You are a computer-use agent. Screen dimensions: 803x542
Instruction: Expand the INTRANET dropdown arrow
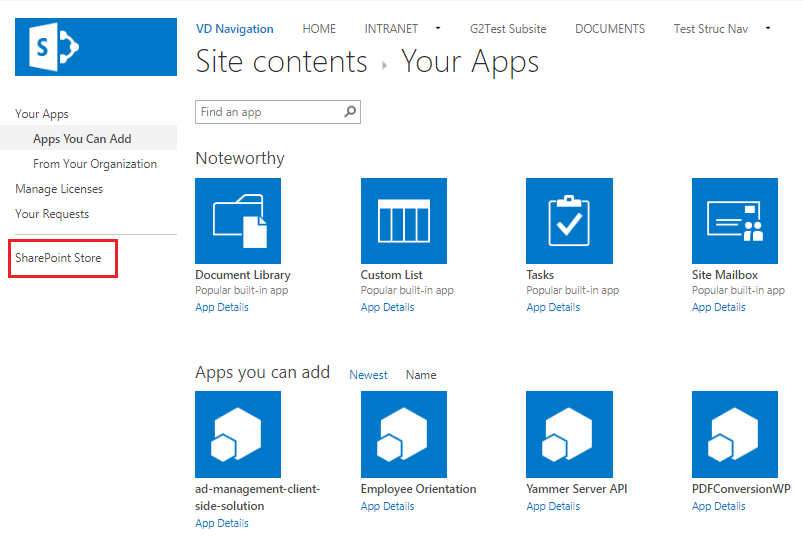click(438, 28)
